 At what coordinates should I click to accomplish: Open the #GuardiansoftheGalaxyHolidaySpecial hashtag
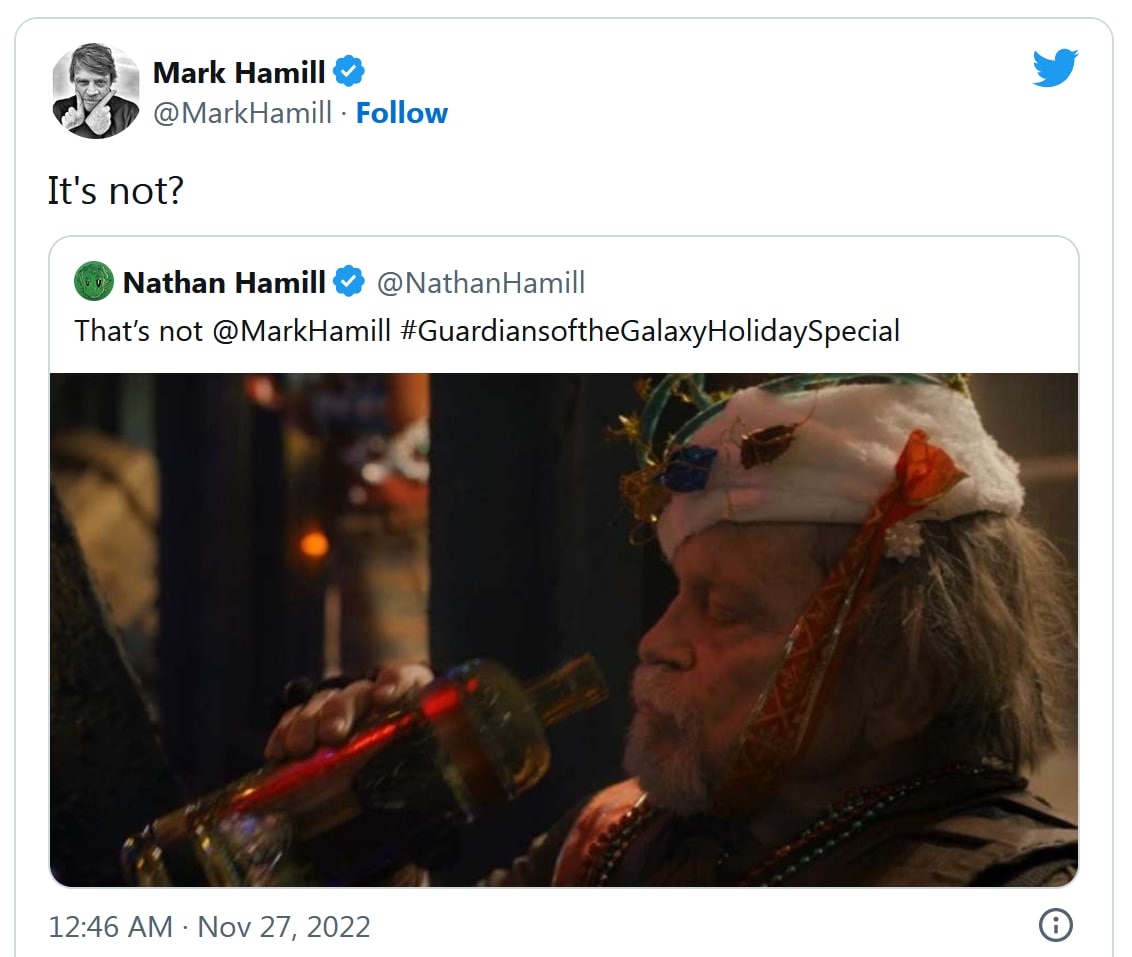pos(649,331)
